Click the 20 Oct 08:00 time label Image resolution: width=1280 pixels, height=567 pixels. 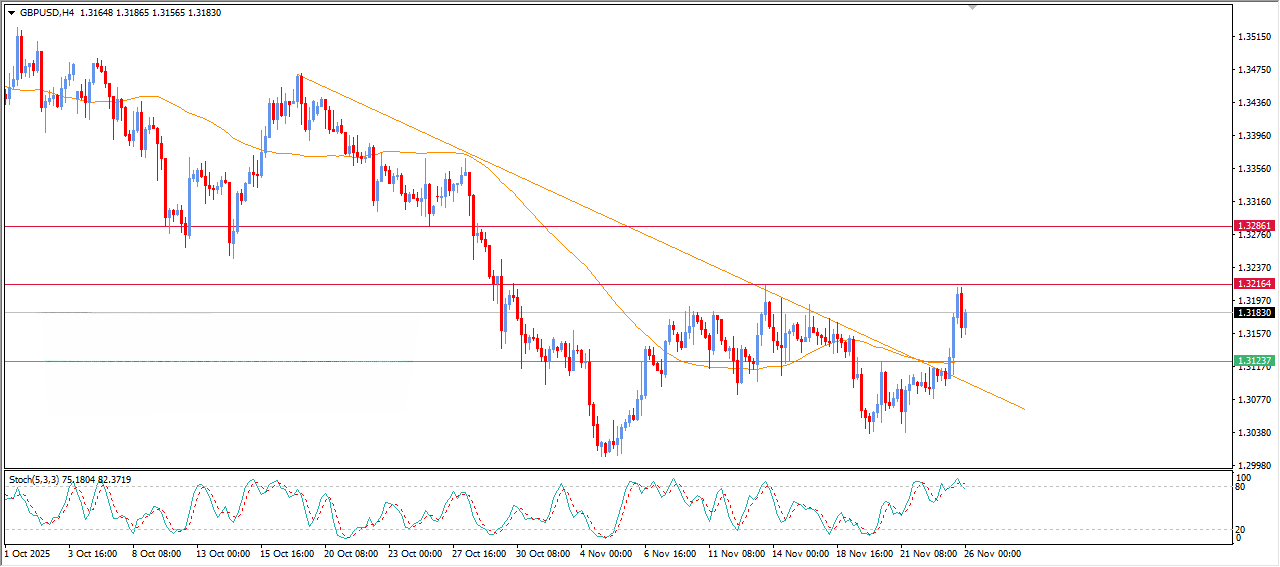(x=350, y=553)
